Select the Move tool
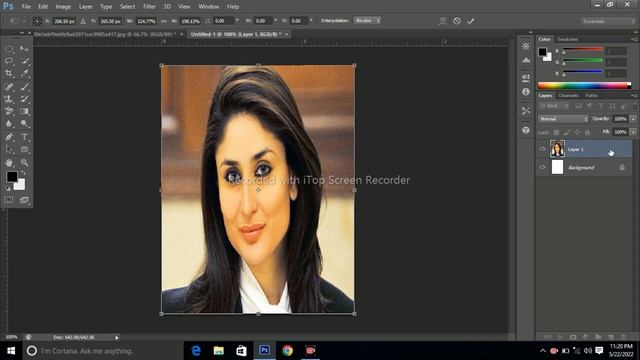640x360 pixels. pos(24,49)
